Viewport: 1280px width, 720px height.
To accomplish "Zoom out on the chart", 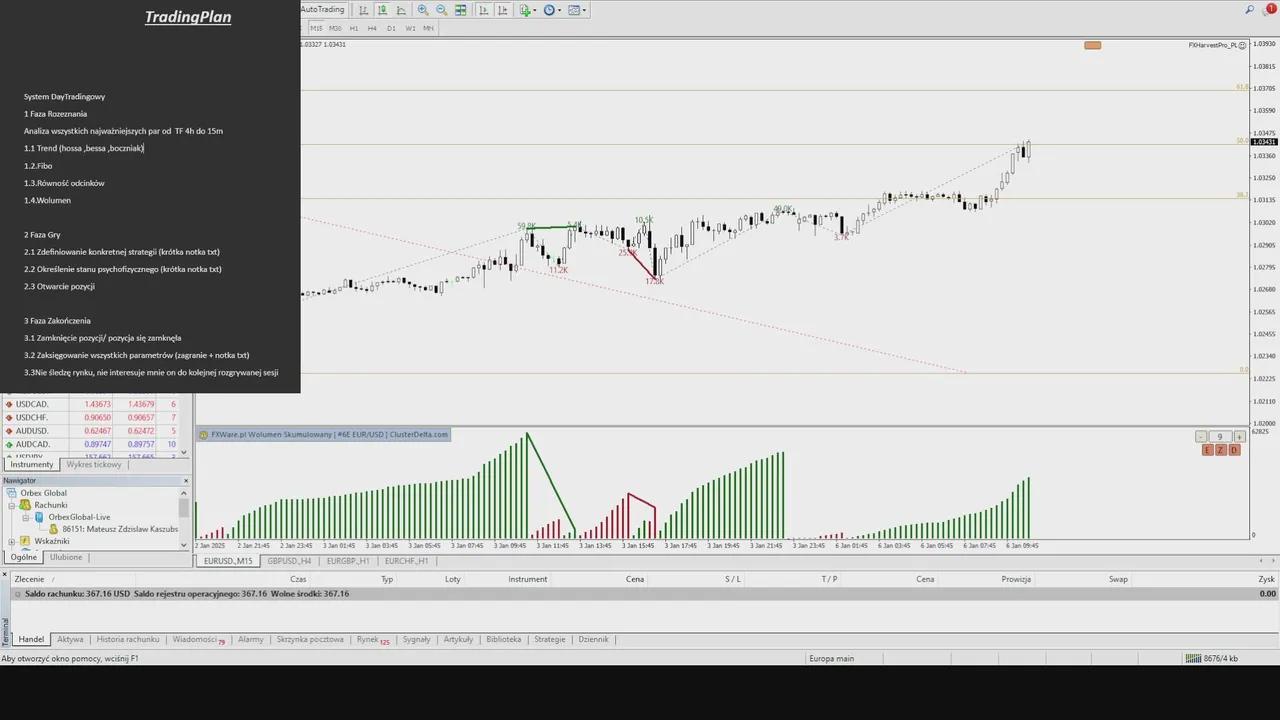I will tap(441, 10).
